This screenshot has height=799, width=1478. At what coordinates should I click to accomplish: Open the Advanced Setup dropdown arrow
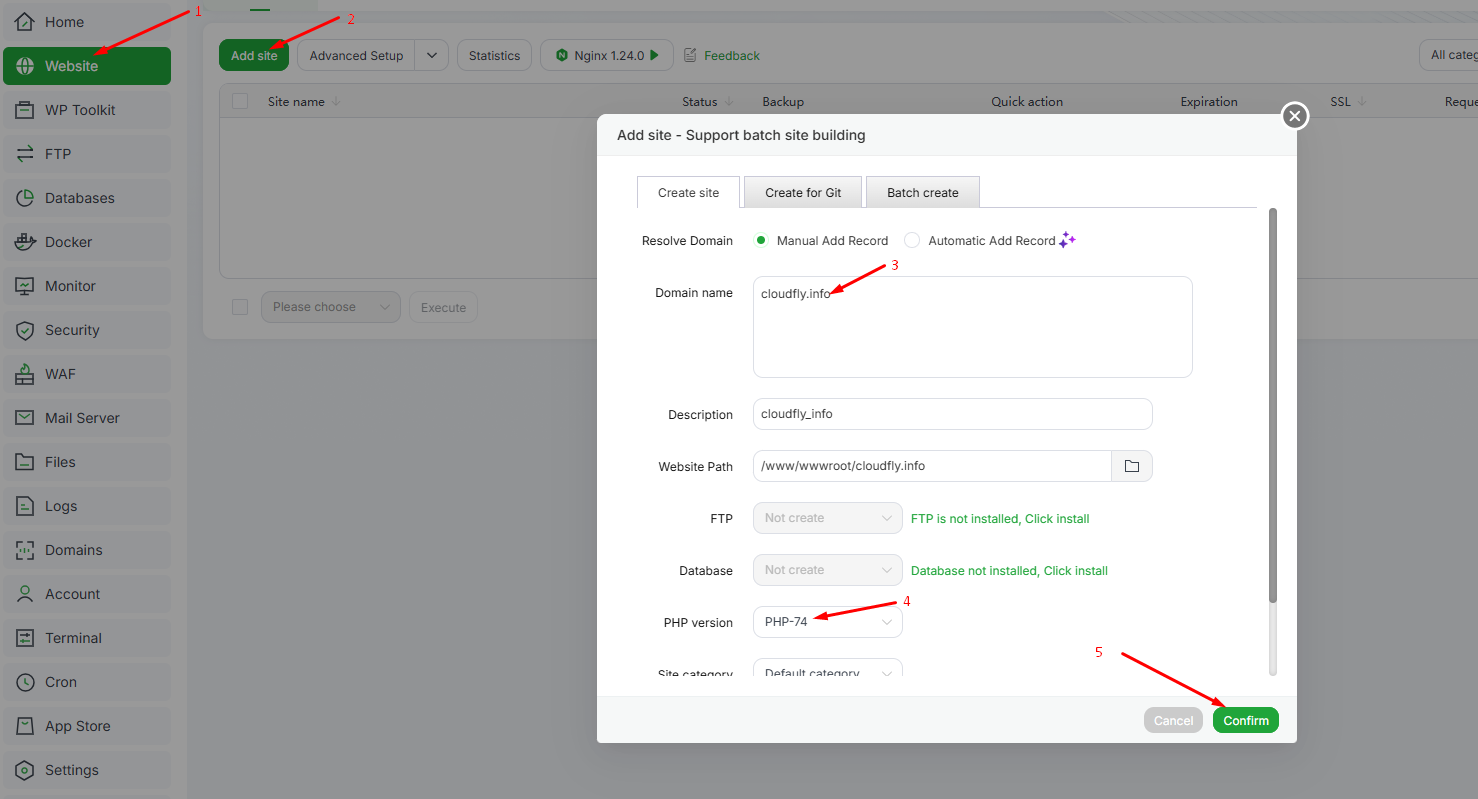[432, 56]
